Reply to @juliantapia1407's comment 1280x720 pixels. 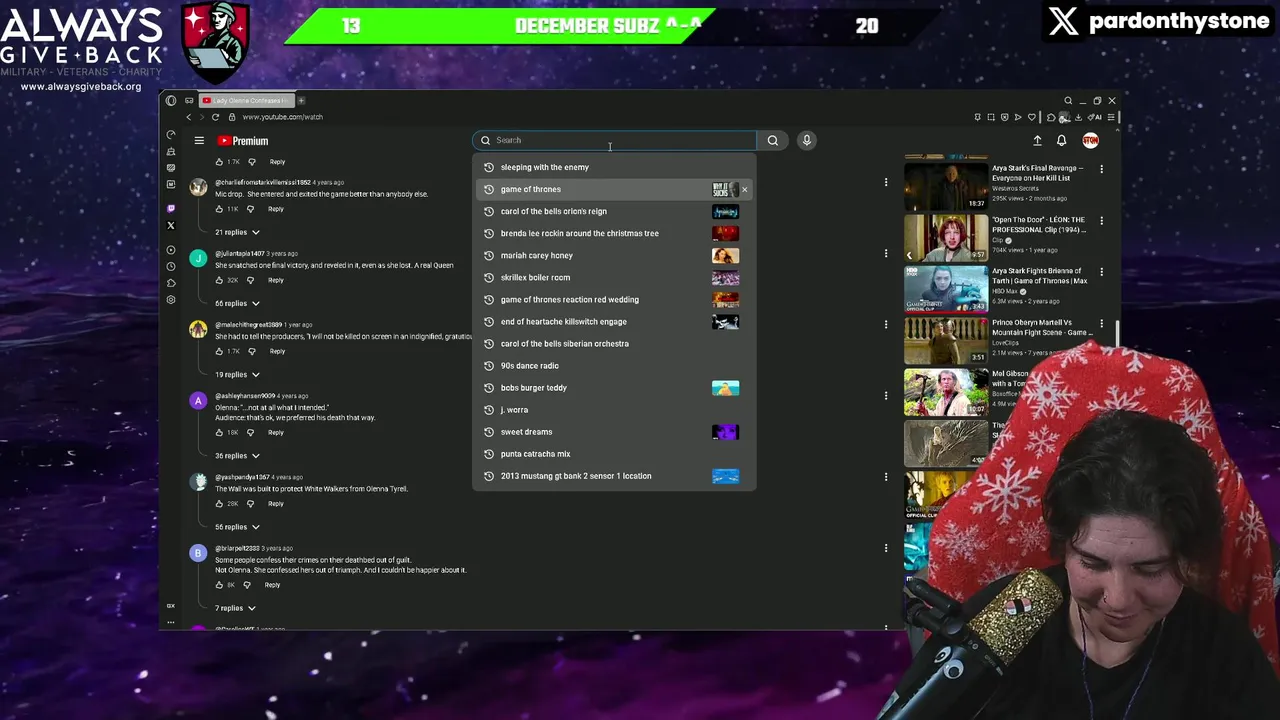point(276,280)
